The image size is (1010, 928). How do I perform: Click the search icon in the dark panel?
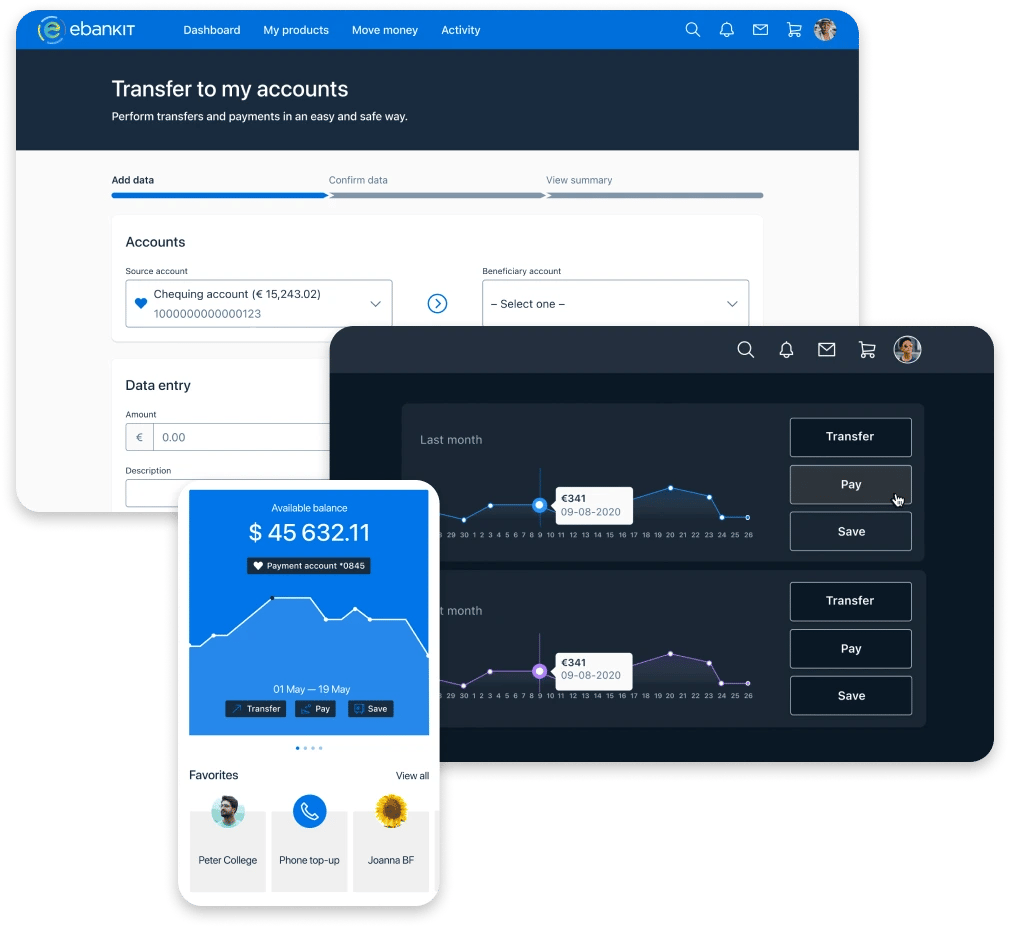tap(745, 349)
